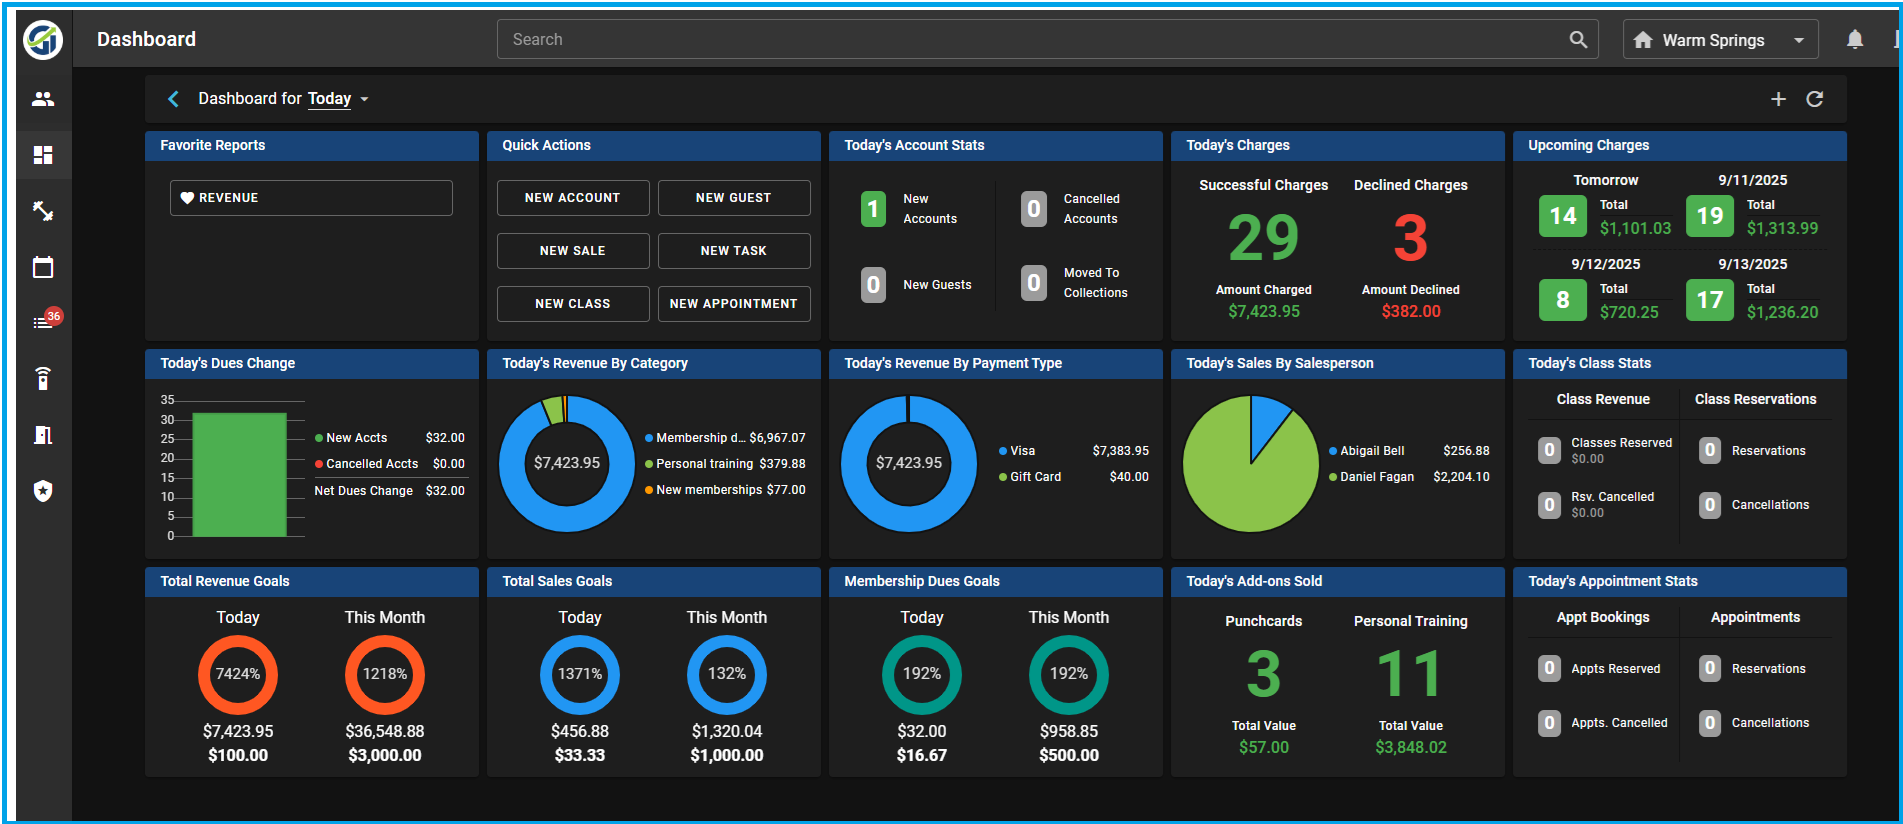Screen dimensions: 1903x824
Task: Click the green New Accts bar in chart
Action: pyautogui.click(x=239, y=475)
